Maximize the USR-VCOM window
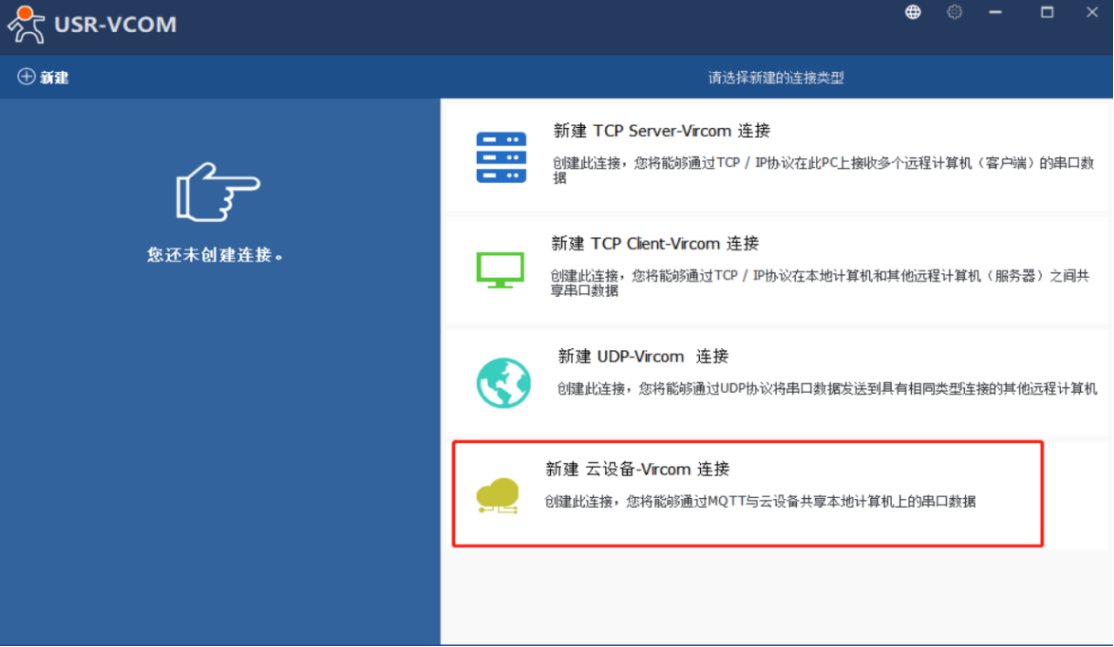Image resolution: width=1114 pixels, height=647 pixels. click(x=1047, y=12)
